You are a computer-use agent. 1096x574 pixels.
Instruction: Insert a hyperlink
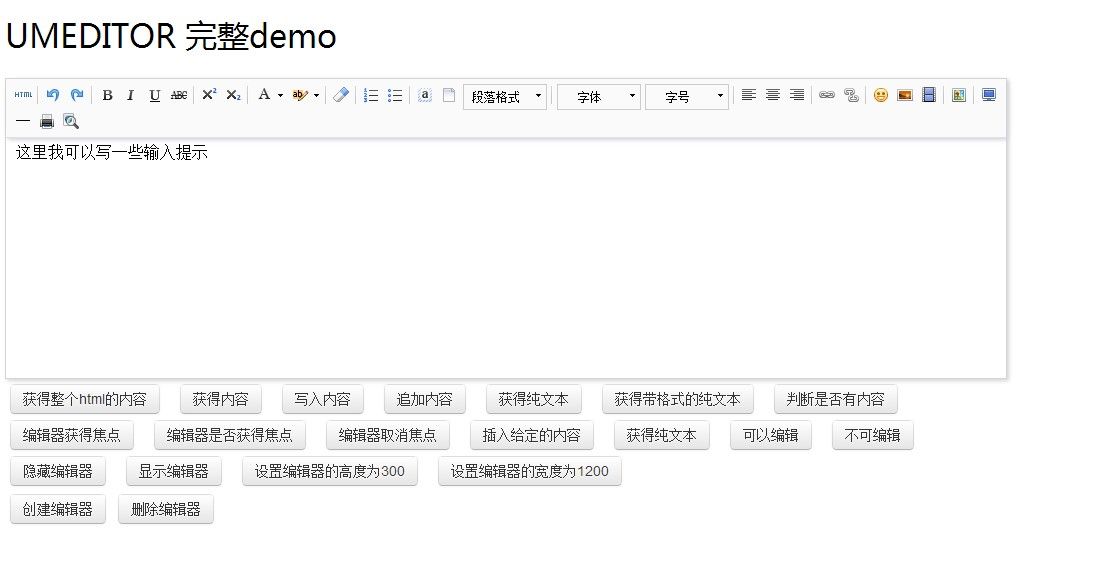pos(827,95)
